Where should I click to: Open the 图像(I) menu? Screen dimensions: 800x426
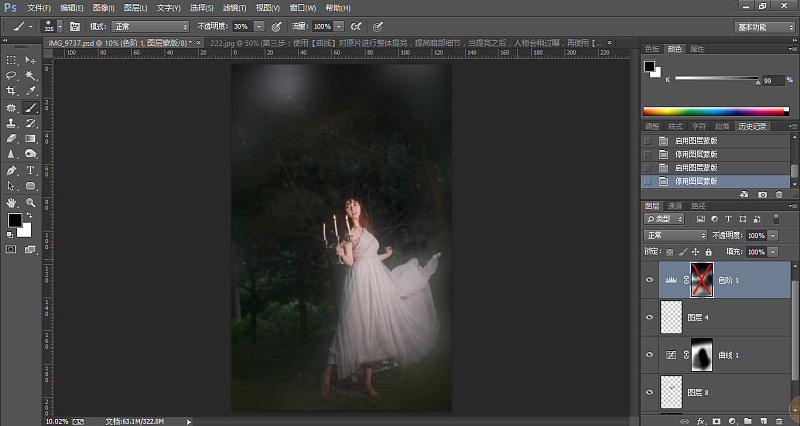104,8
